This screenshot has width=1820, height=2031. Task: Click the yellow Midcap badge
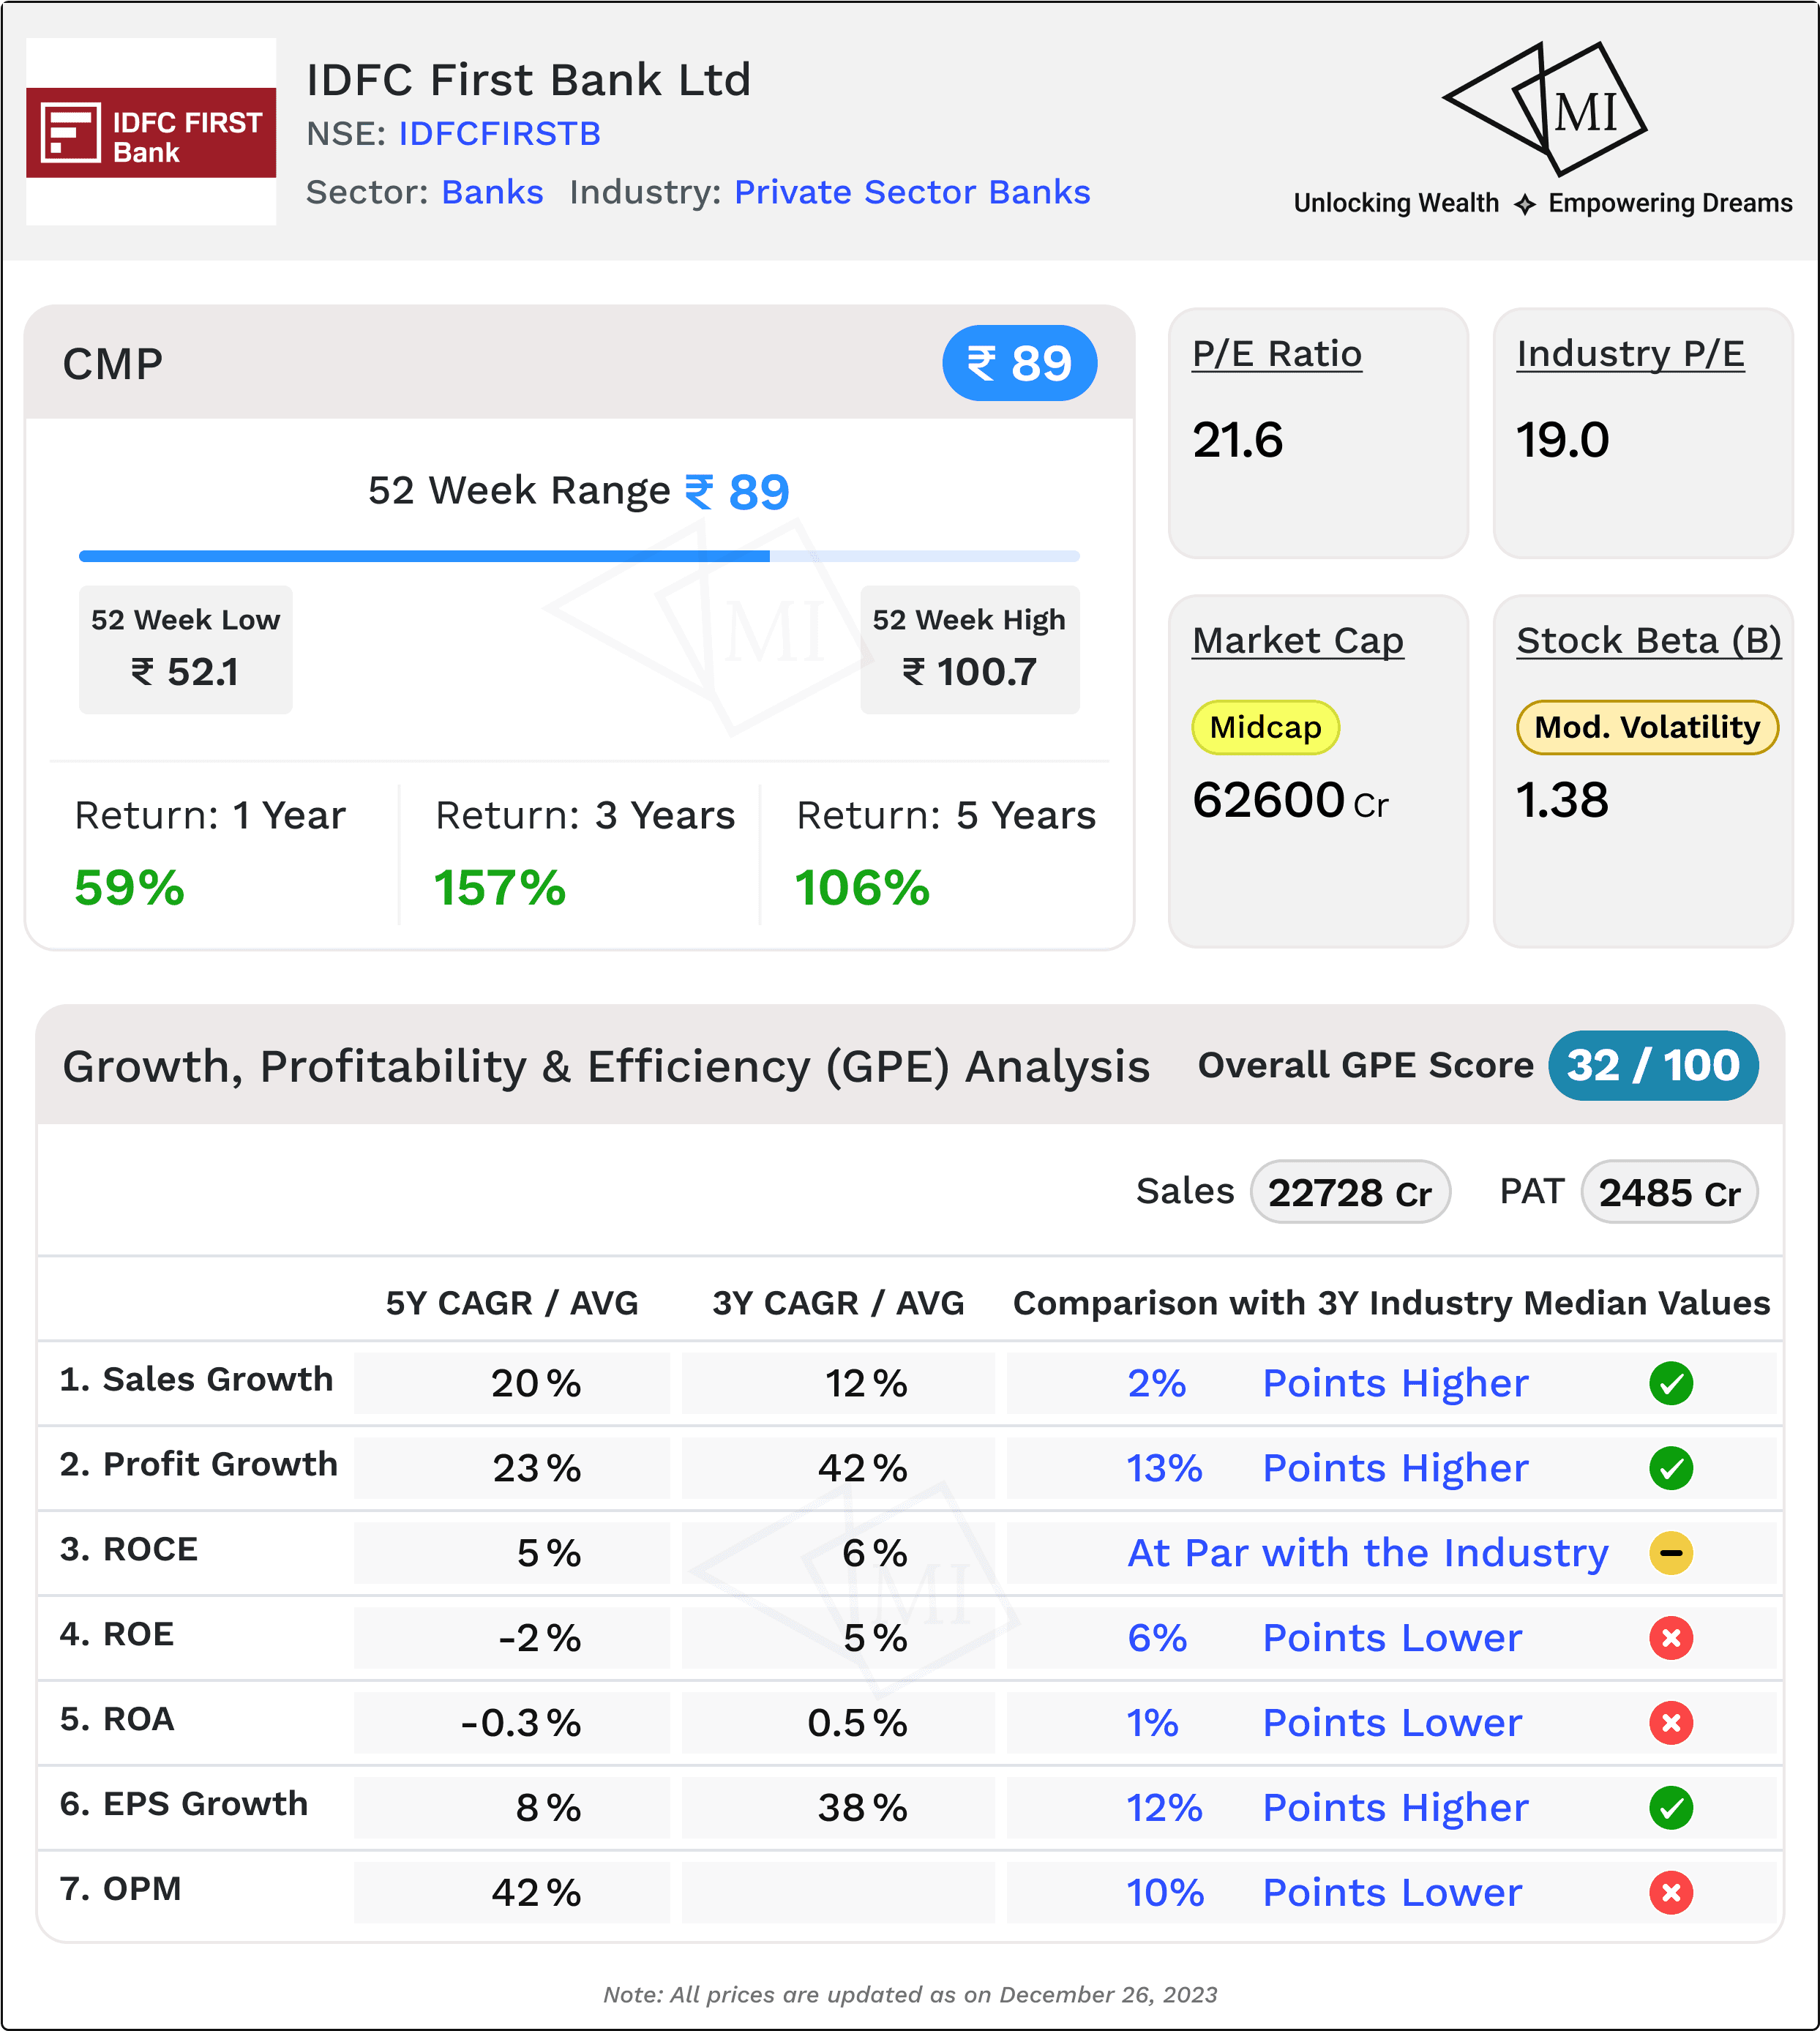(x=1265, y=727)
